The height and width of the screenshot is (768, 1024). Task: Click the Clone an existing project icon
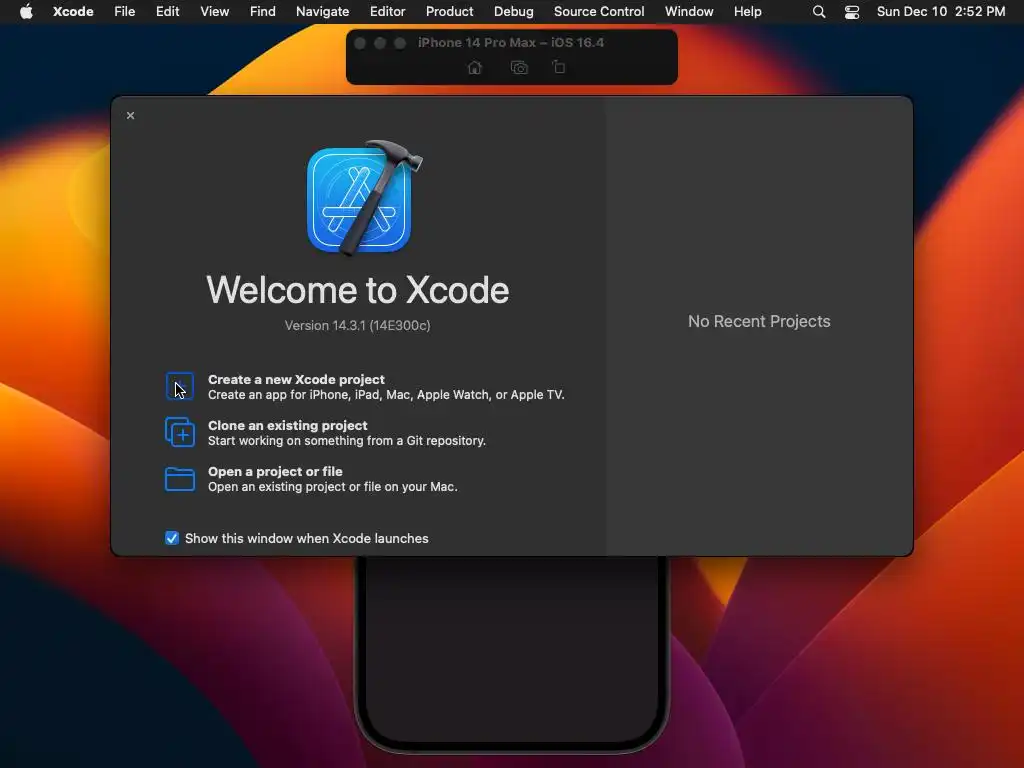point(180,432)
